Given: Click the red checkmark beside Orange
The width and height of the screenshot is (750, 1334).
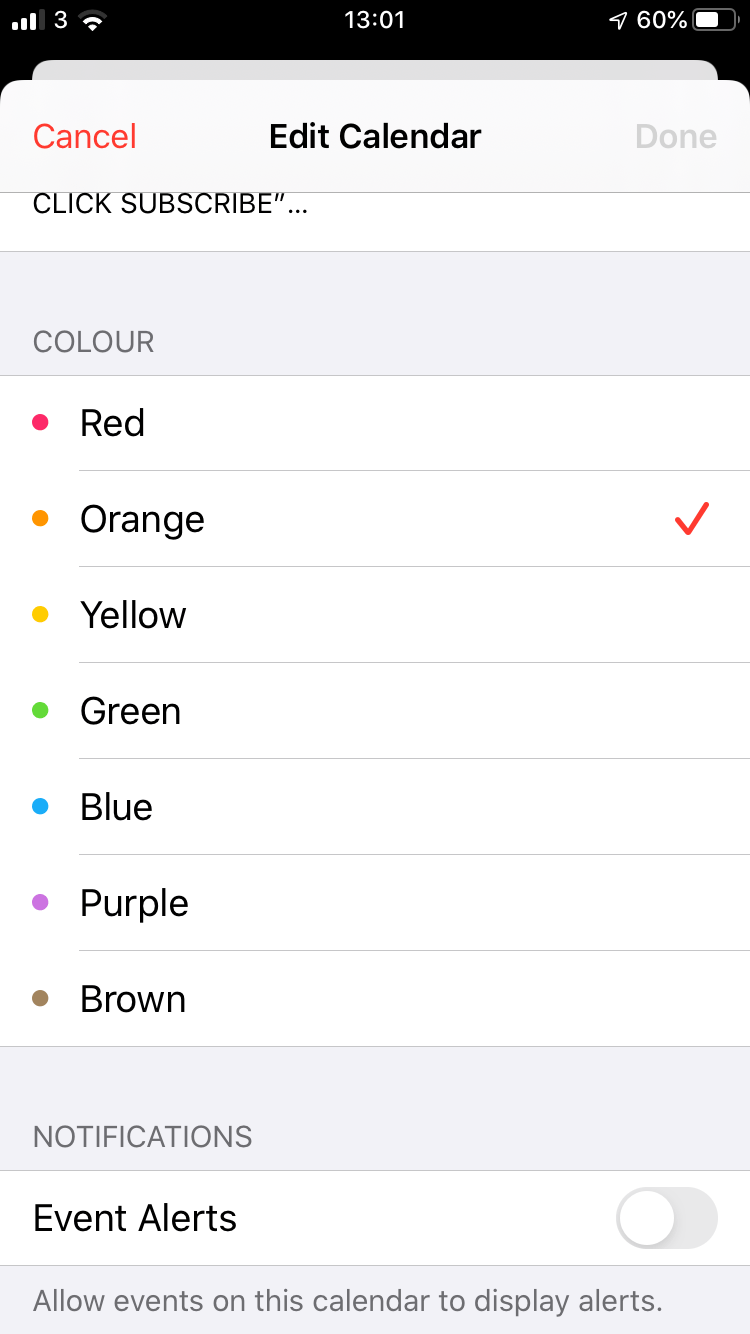Looking at the screenshot, I should click(691, 519).
